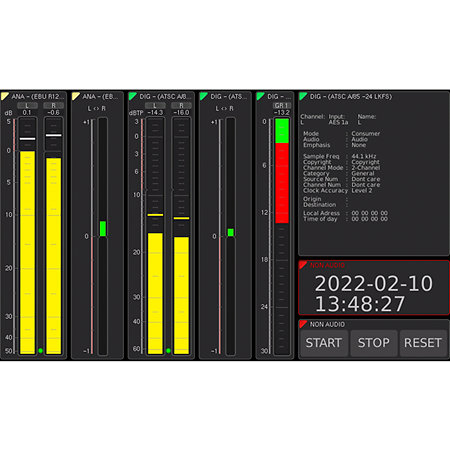Select the R channel label on ANA meter
Viewport: 450px width, 450px height.
click(x=53, y=106)
